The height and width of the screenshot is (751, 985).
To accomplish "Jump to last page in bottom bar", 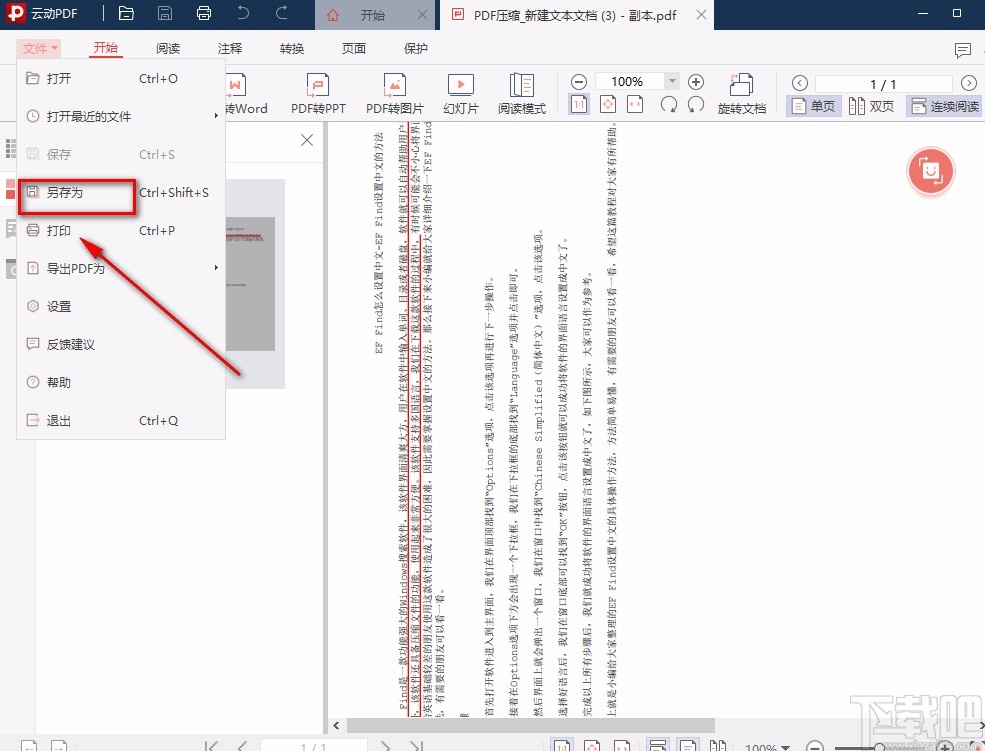I will (x=416, y=745).
